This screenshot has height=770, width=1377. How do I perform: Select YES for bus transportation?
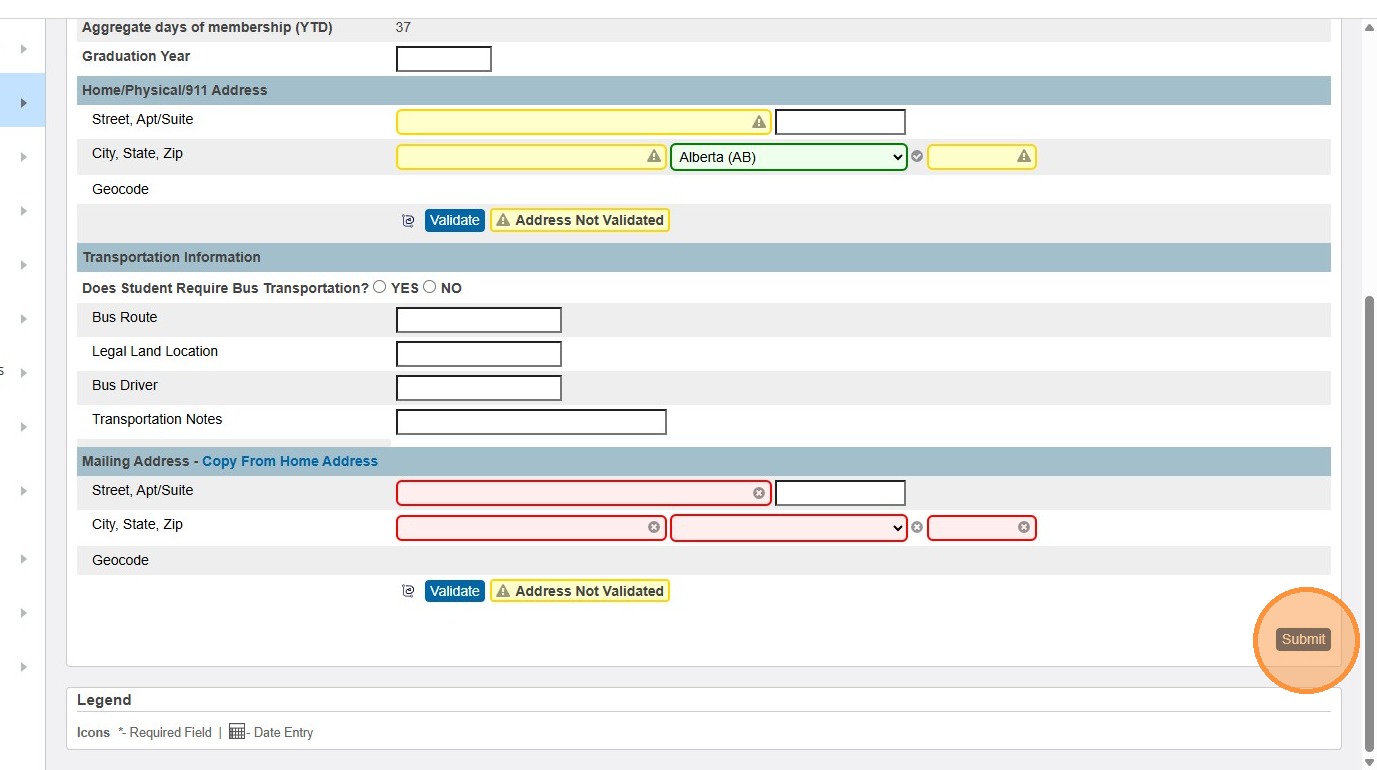click(380, 287)
